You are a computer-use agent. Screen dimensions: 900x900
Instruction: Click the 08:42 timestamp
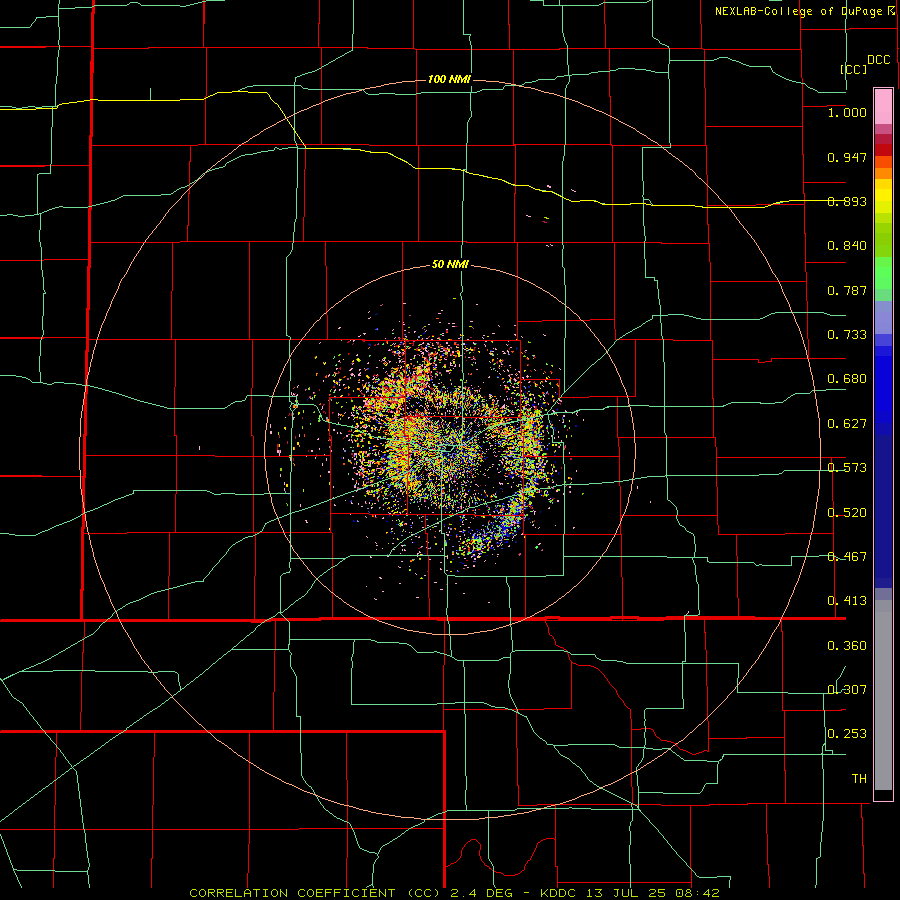click(x=696, y=893)
